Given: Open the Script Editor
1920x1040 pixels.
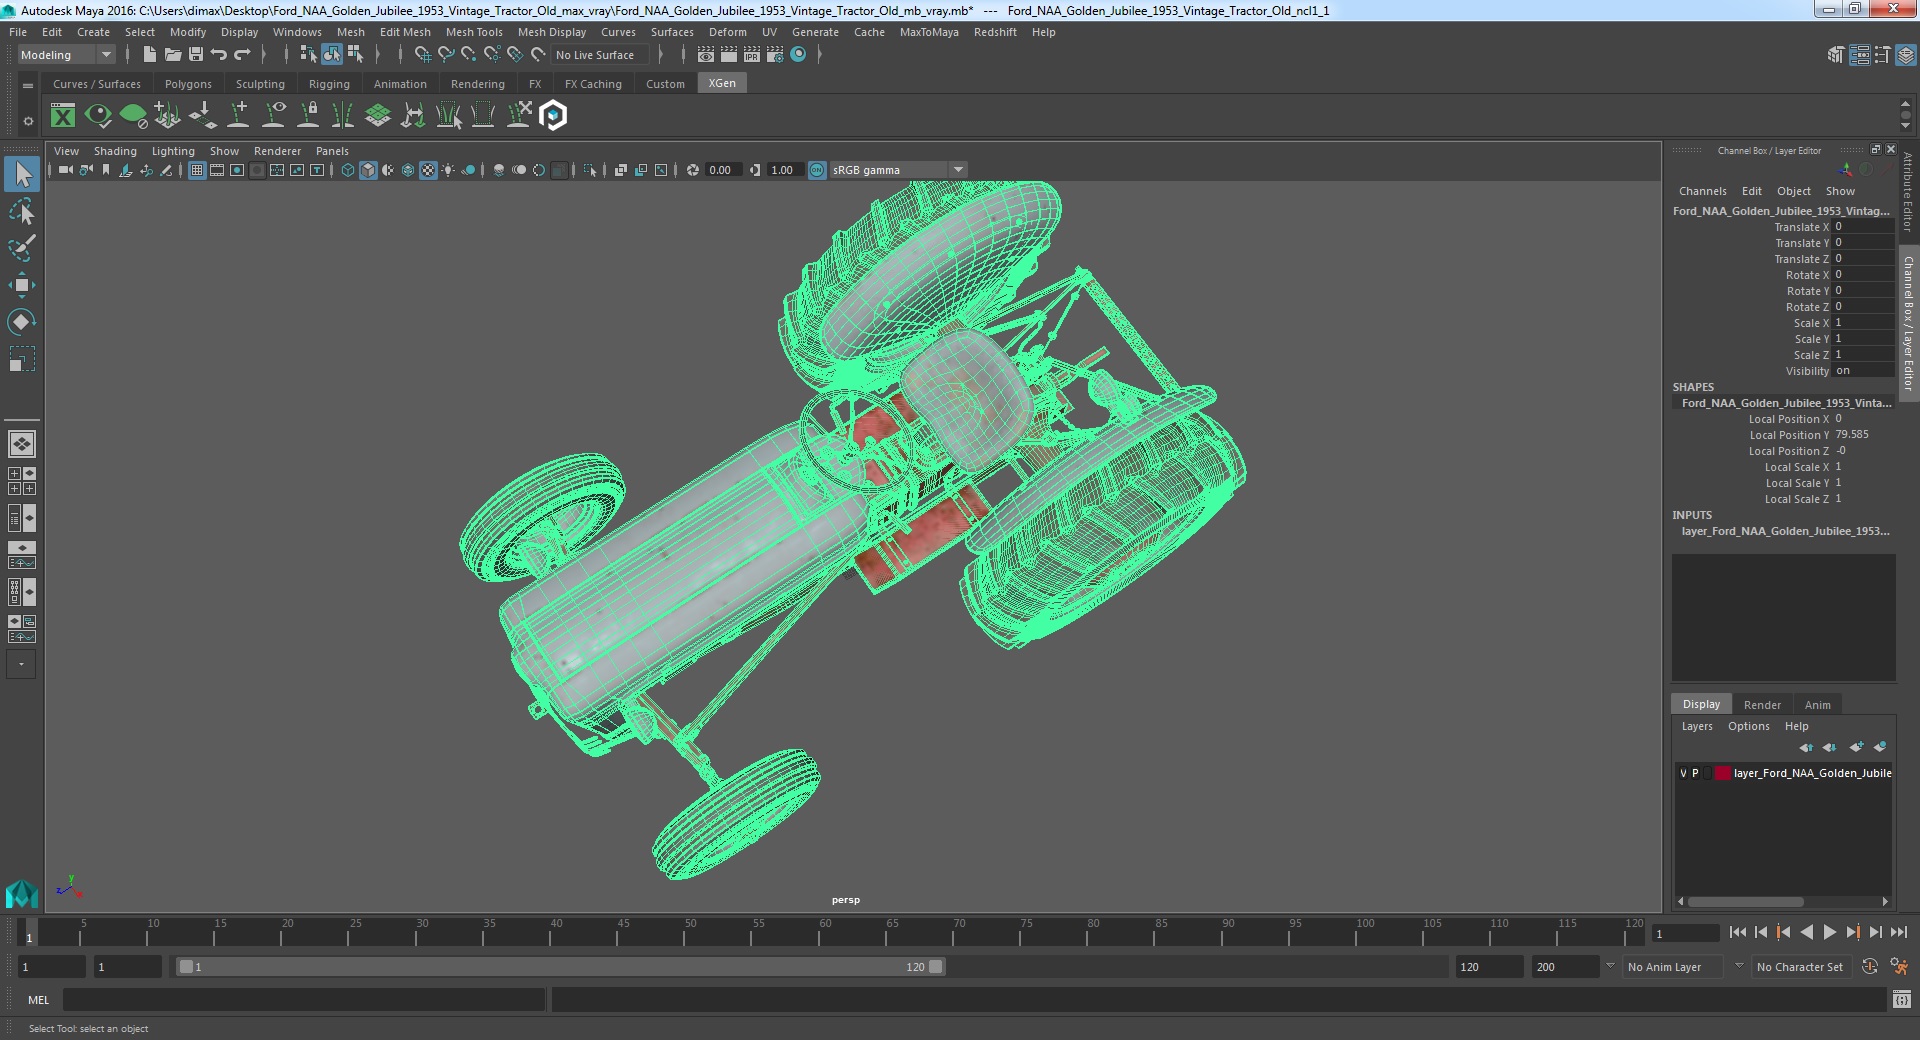Looking at the screenshot, I should point(1902,999).
